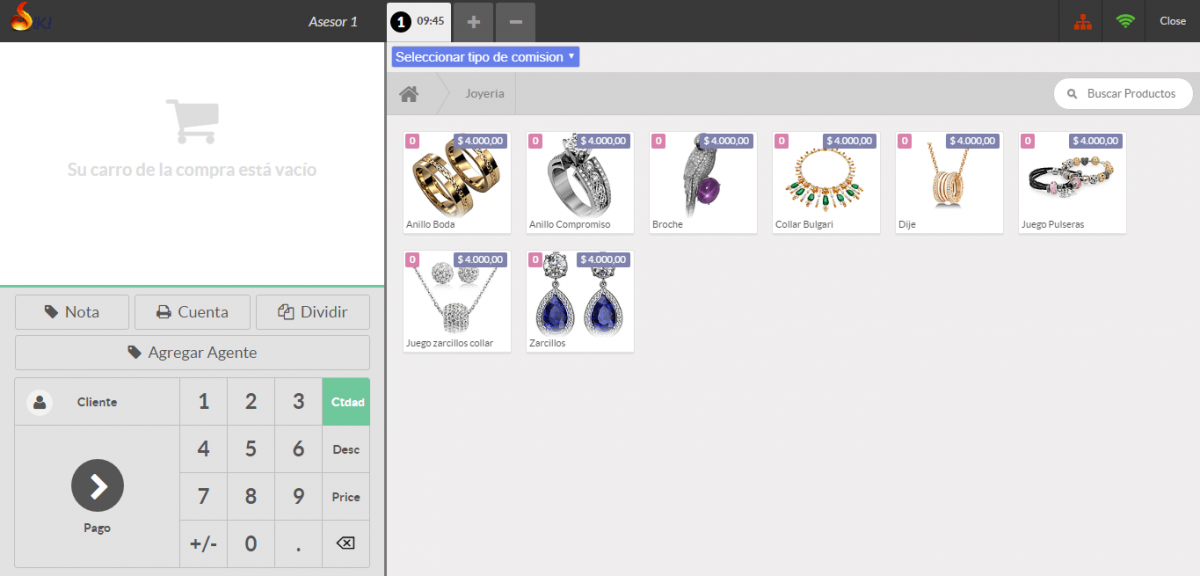Click the Dividir button

[313, 312]
